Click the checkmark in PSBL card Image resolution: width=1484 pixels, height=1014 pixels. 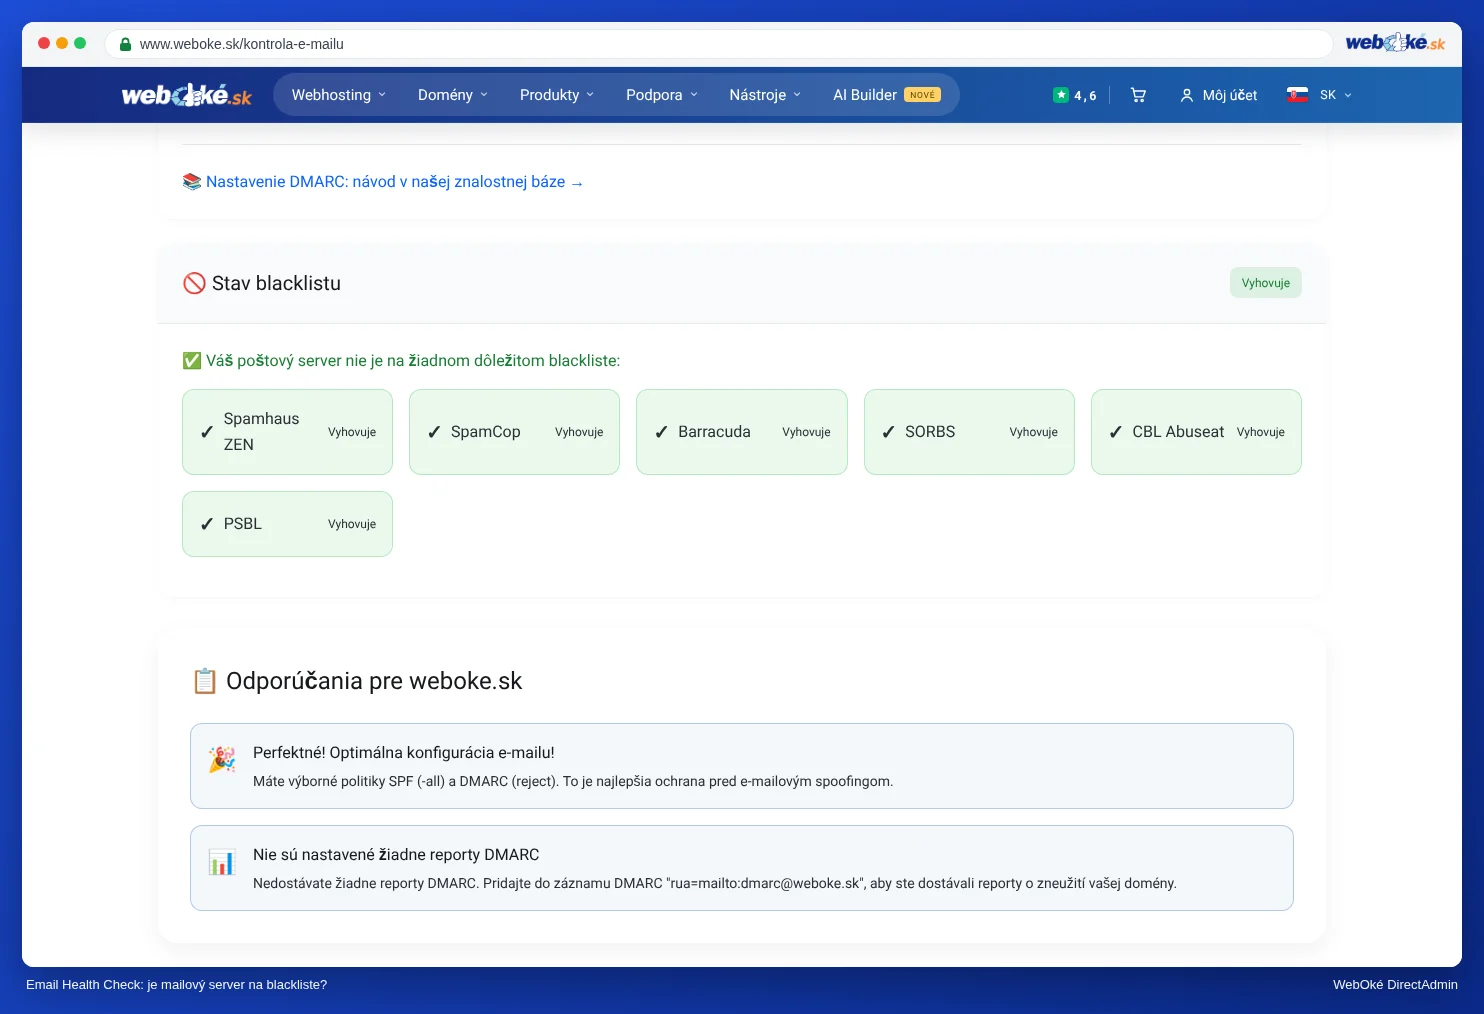coord(207,524)
